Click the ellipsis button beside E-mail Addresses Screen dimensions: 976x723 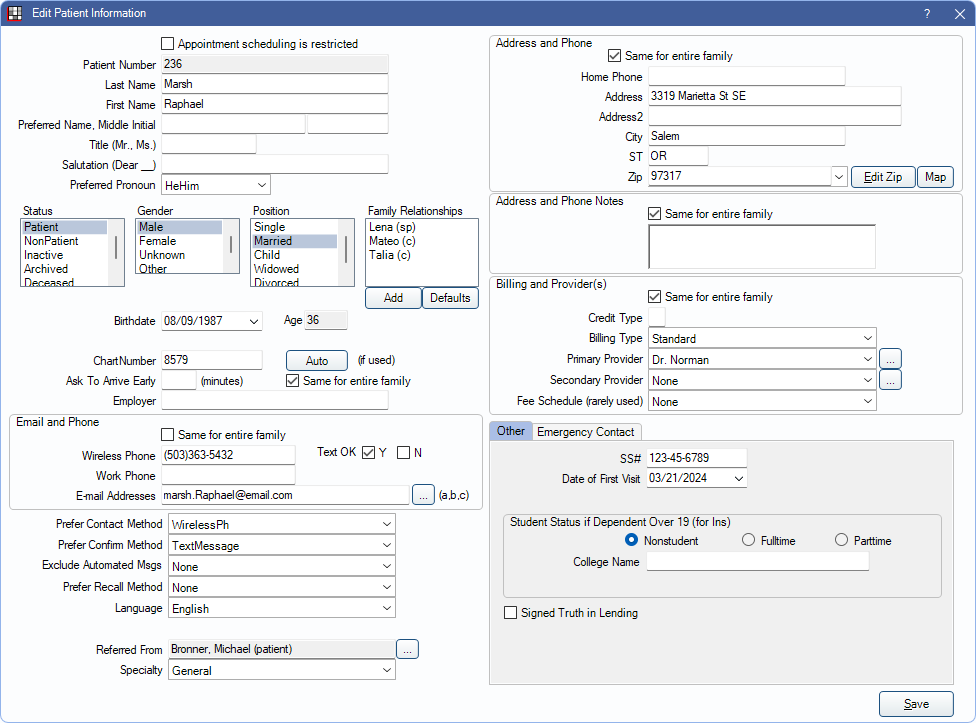tap(423, 495)
